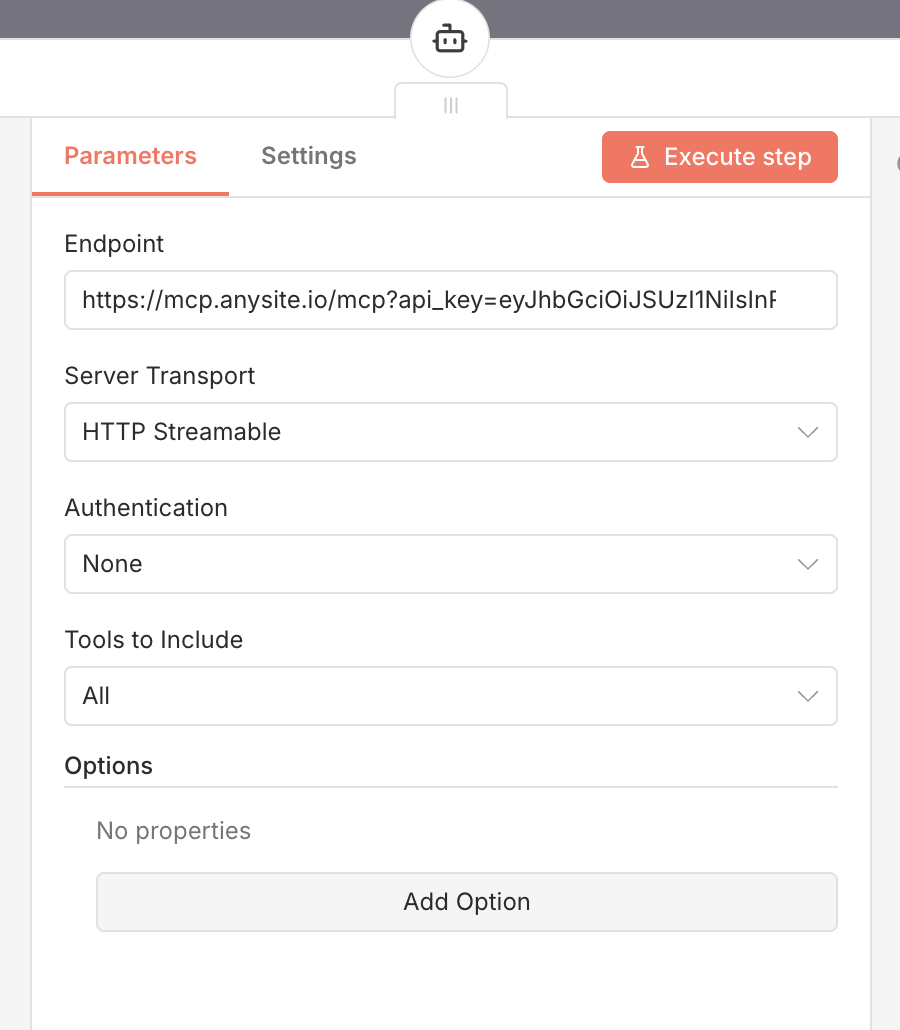Select the HTTP Streamable transport field
The height and width of the screenshot is (1030, 900).
click(x=450, y=432)
